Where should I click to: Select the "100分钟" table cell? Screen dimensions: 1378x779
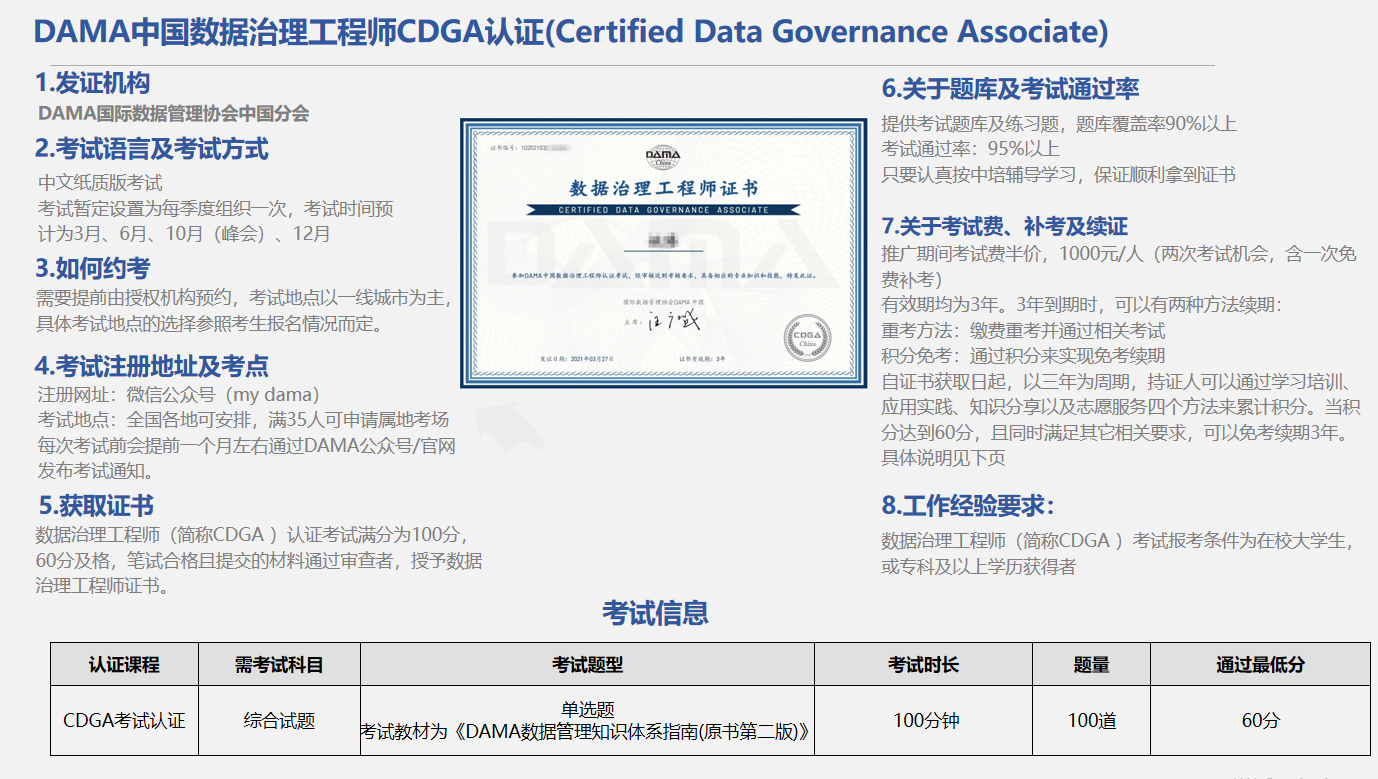tap(924, 721)
